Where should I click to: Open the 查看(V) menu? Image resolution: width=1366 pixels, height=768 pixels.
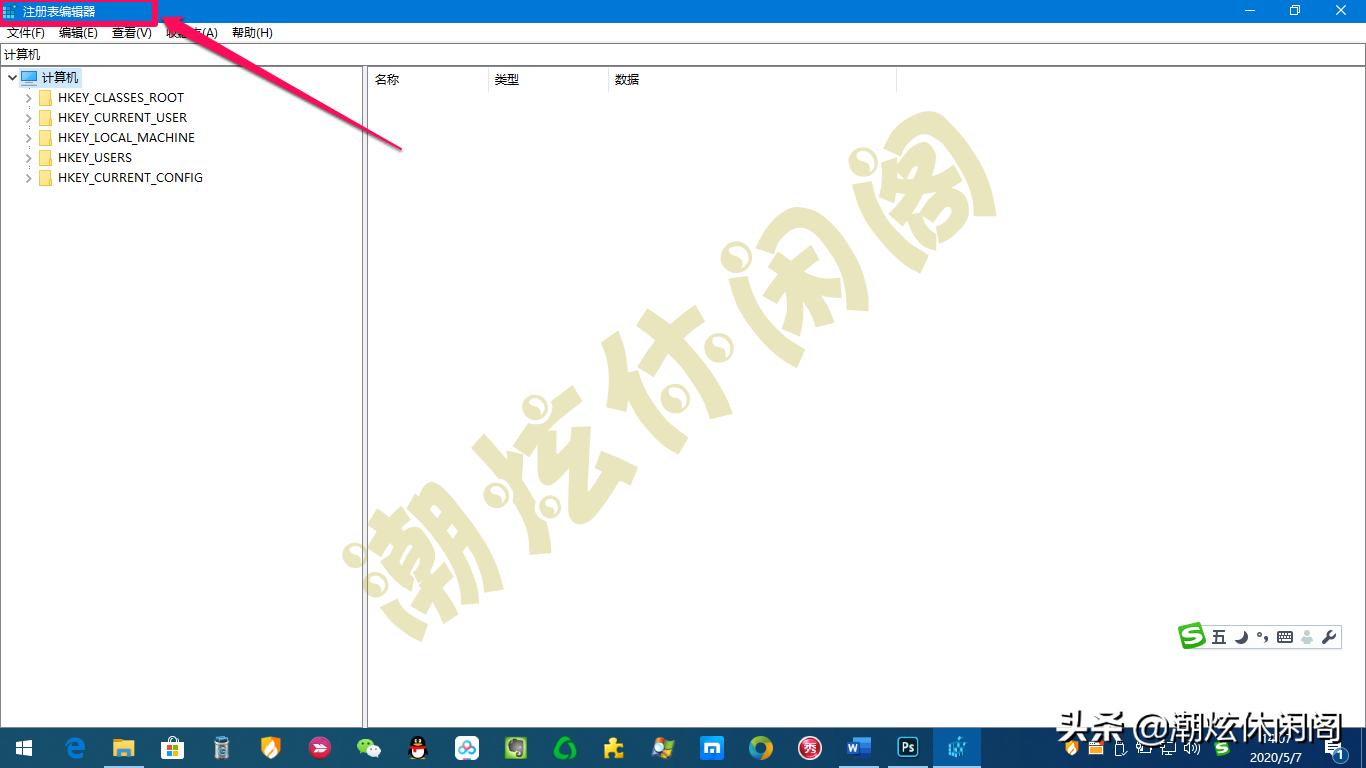point(130,32)
